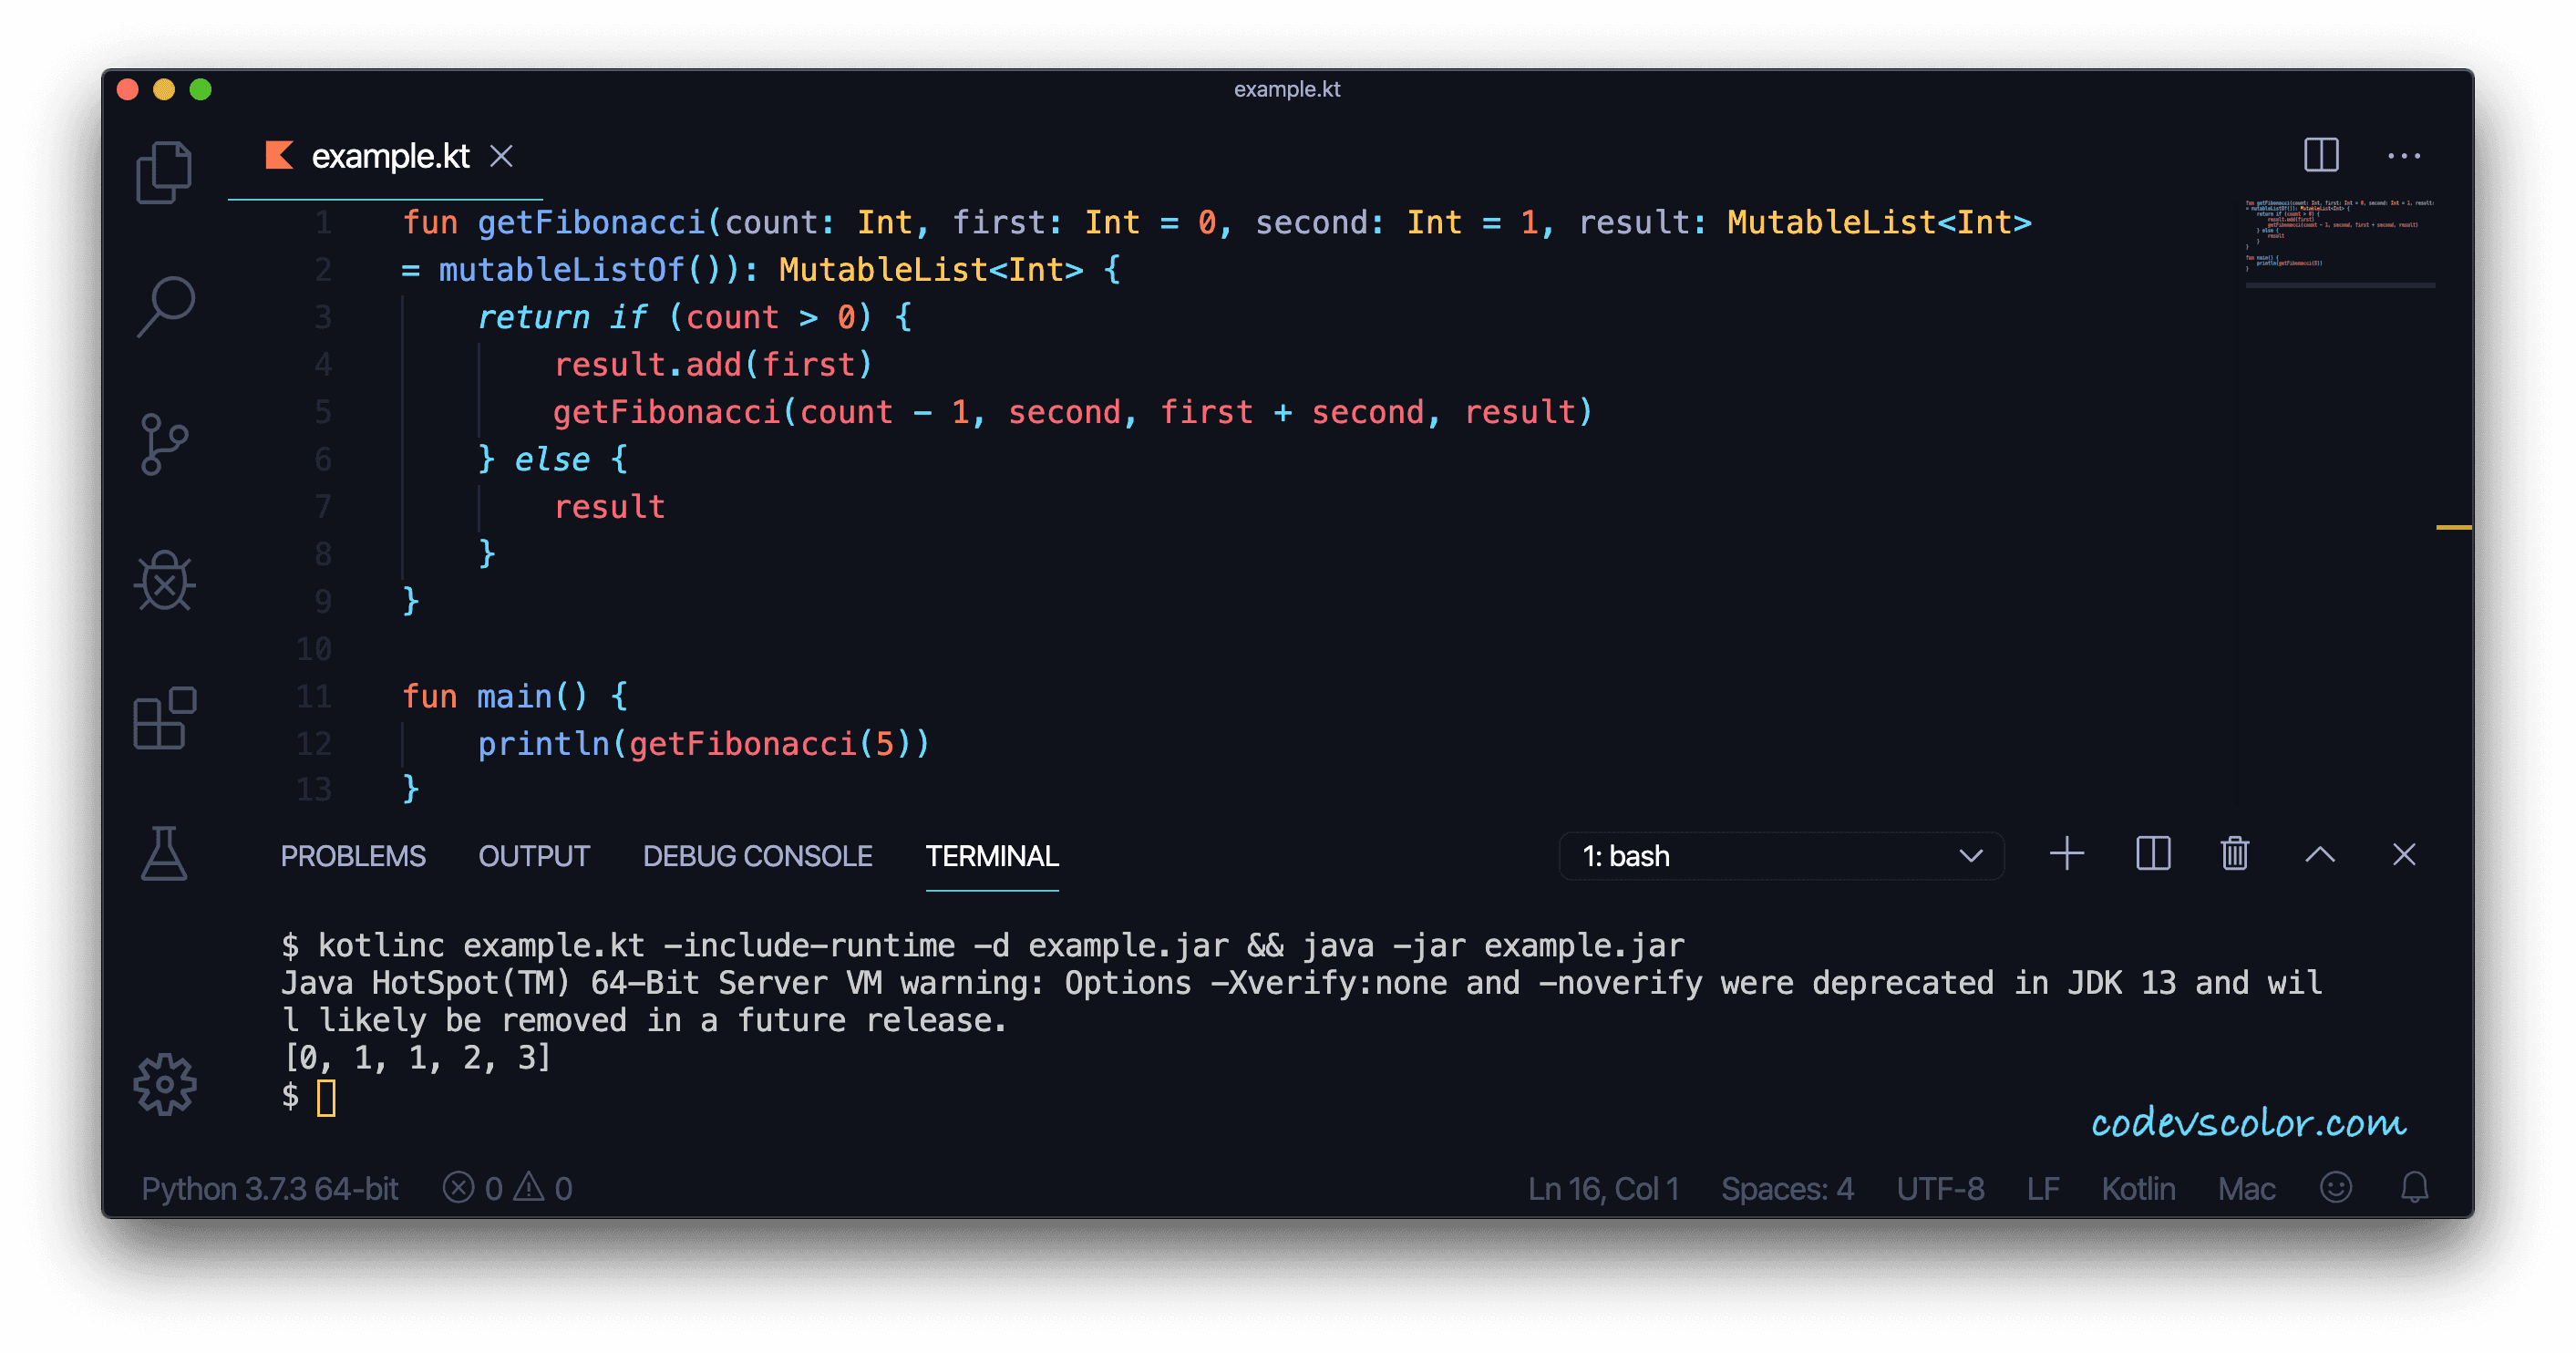The image size is (2576, 1353).
Task: Click line number 13 in gutter
Action: coord(314,790)
